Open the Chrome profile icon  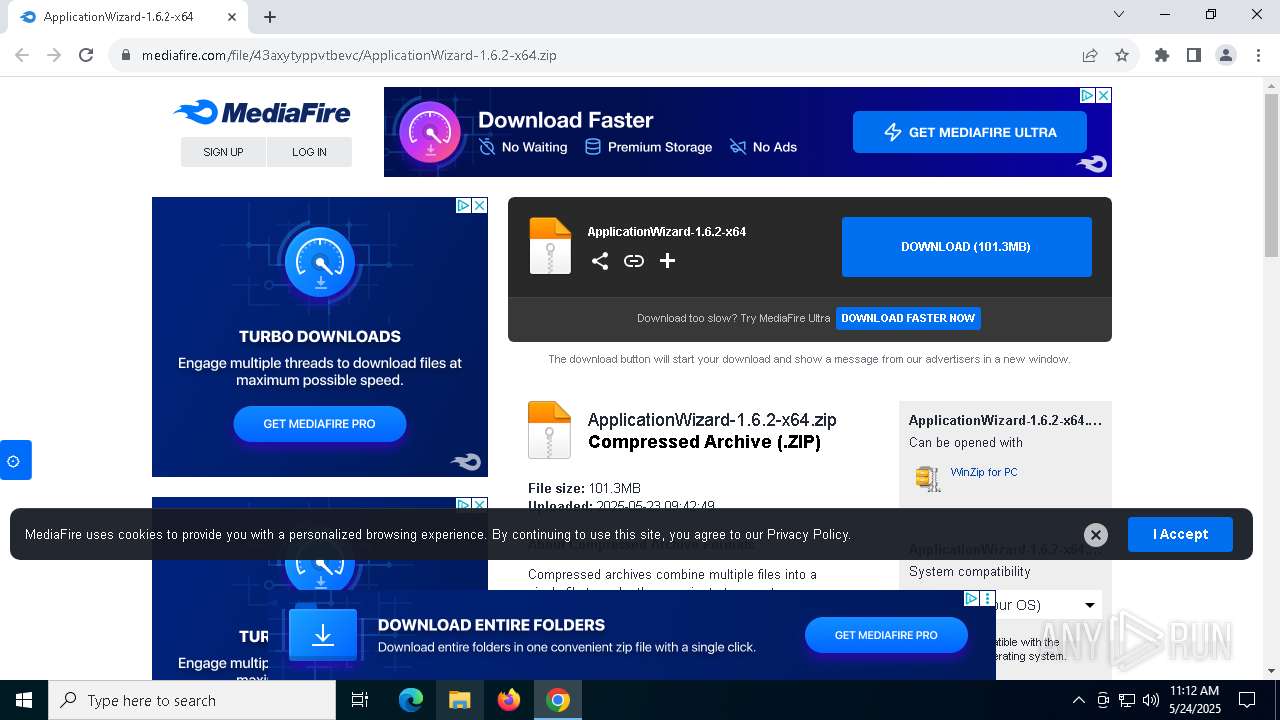pos(1226,55)
